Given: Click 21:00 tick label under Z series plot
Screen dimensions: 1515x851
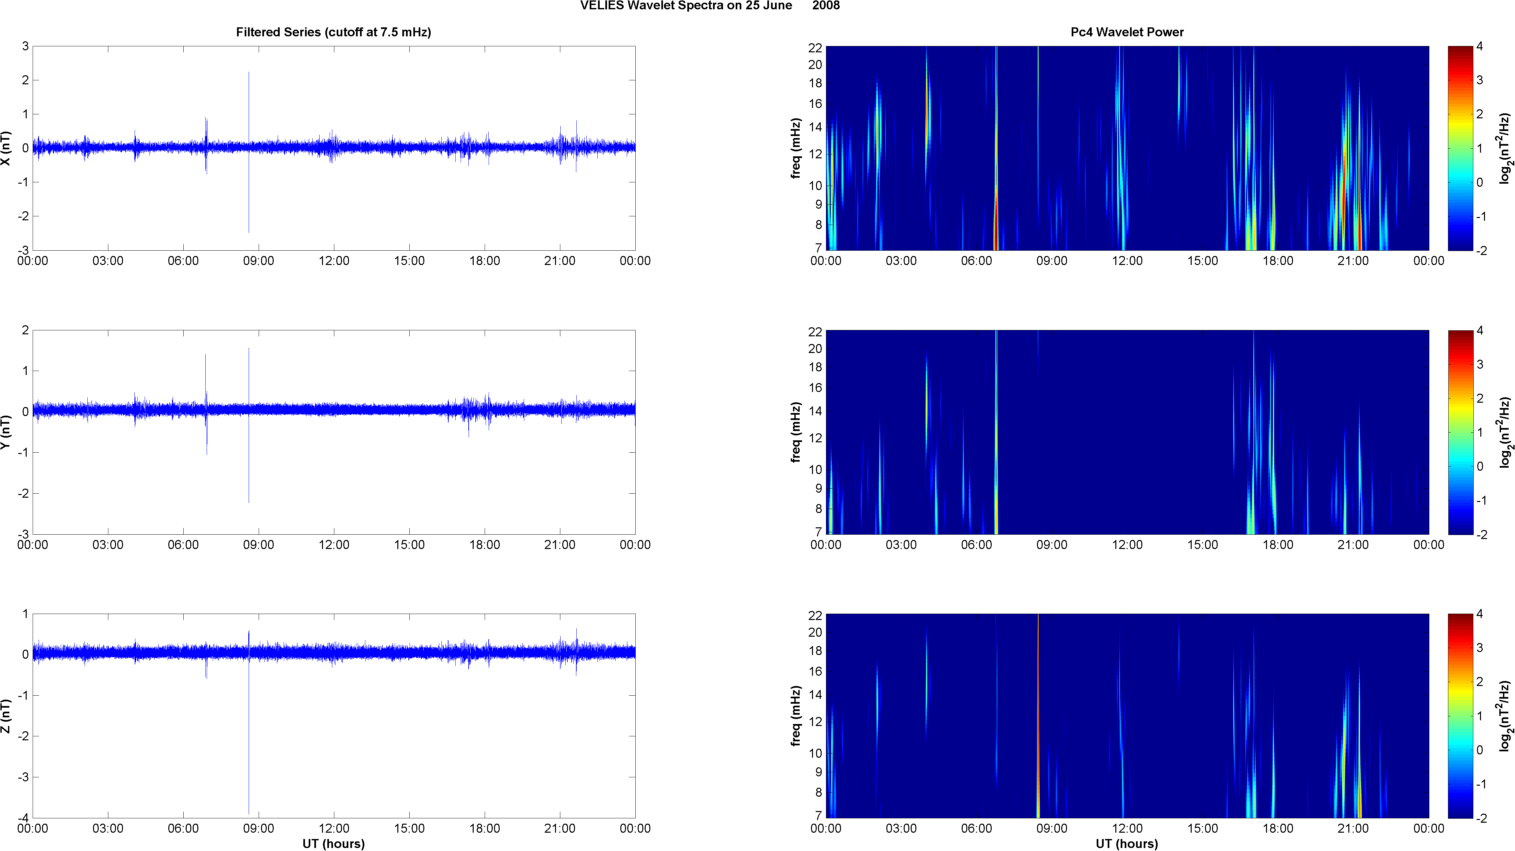Looking at the screenshot, I should pos(560,828).
